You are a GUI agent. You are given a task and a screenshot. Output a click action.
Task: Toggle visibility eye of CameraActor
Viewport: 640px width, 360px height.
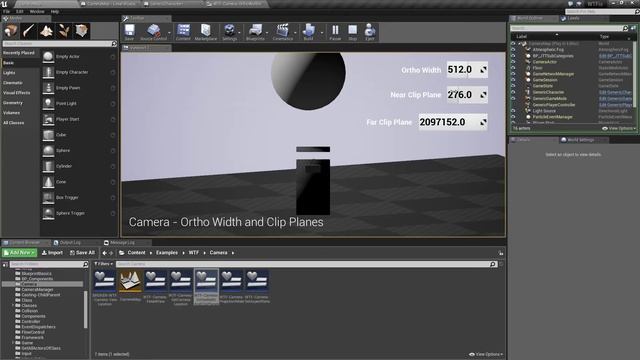tap(513, 62)
